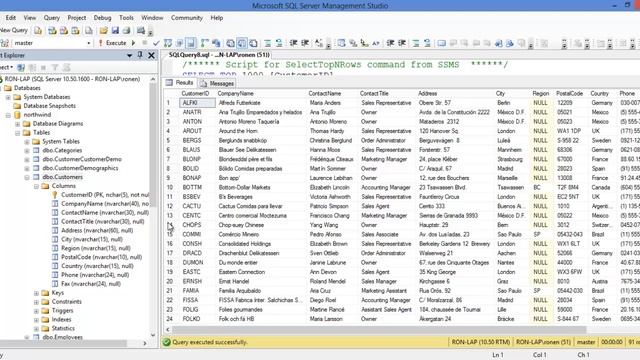The height and width of the screenshot is (360, 640).
Task: Switch output to Results to File
Action: (253, 43)
